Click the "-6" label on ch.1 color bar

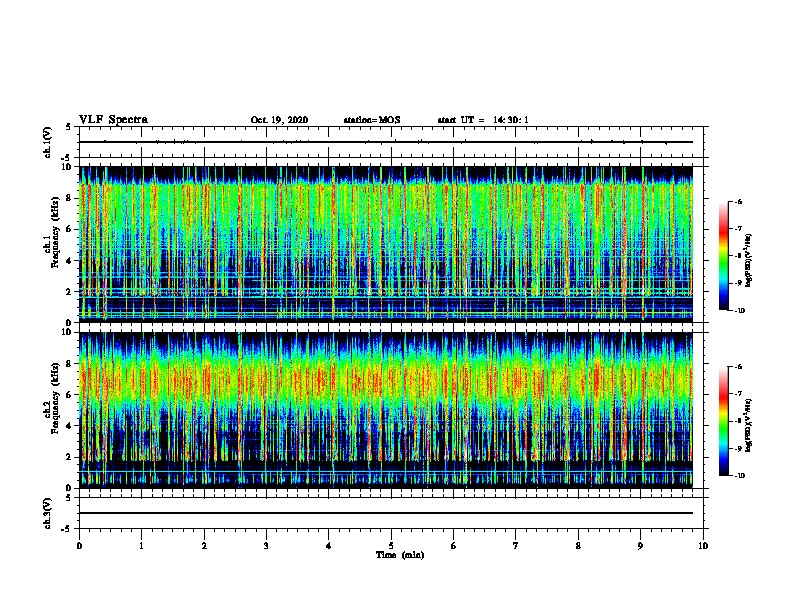[738, 201]
